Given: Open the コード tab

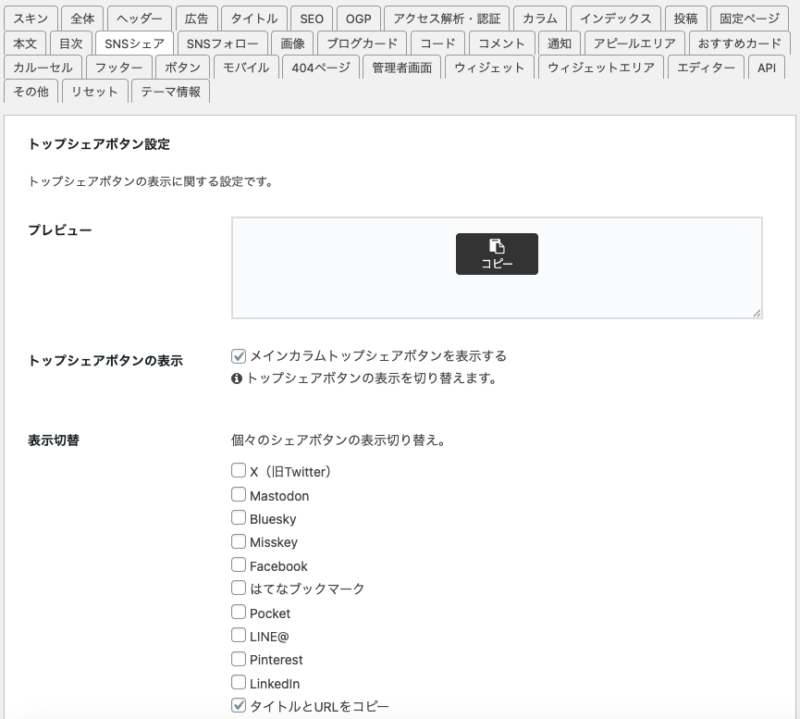Looking at the screenshot, I should click(437, 43).
